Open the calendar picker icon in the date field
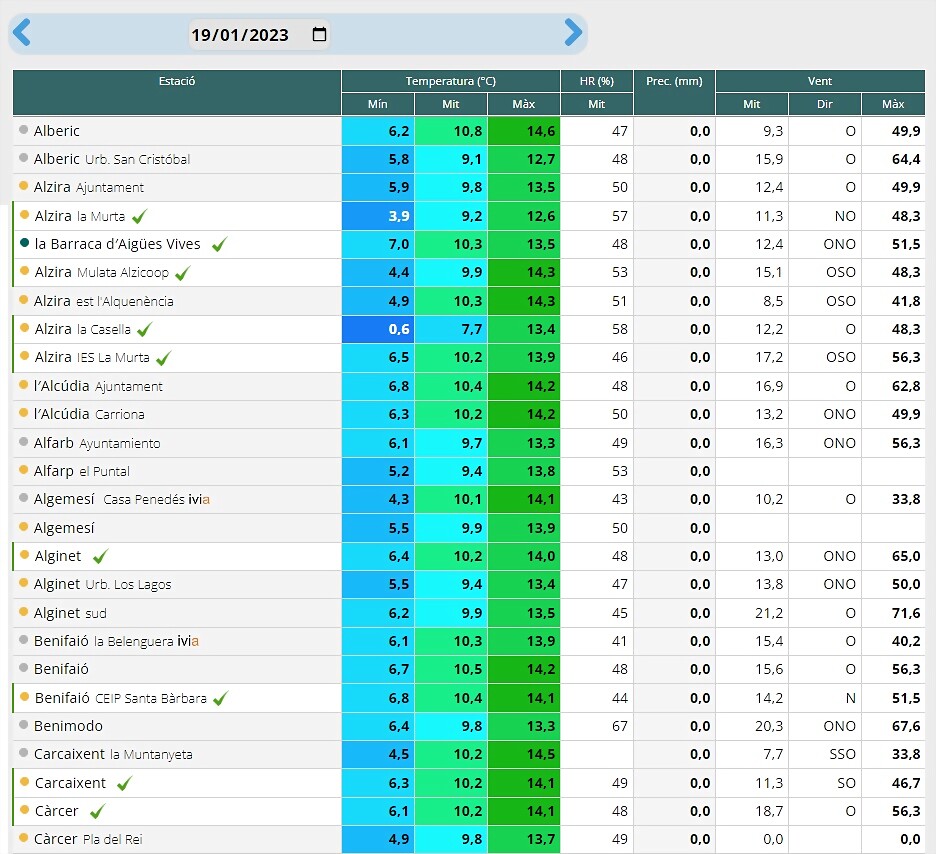Screen dimensions: 936x854 click(319, 34)
